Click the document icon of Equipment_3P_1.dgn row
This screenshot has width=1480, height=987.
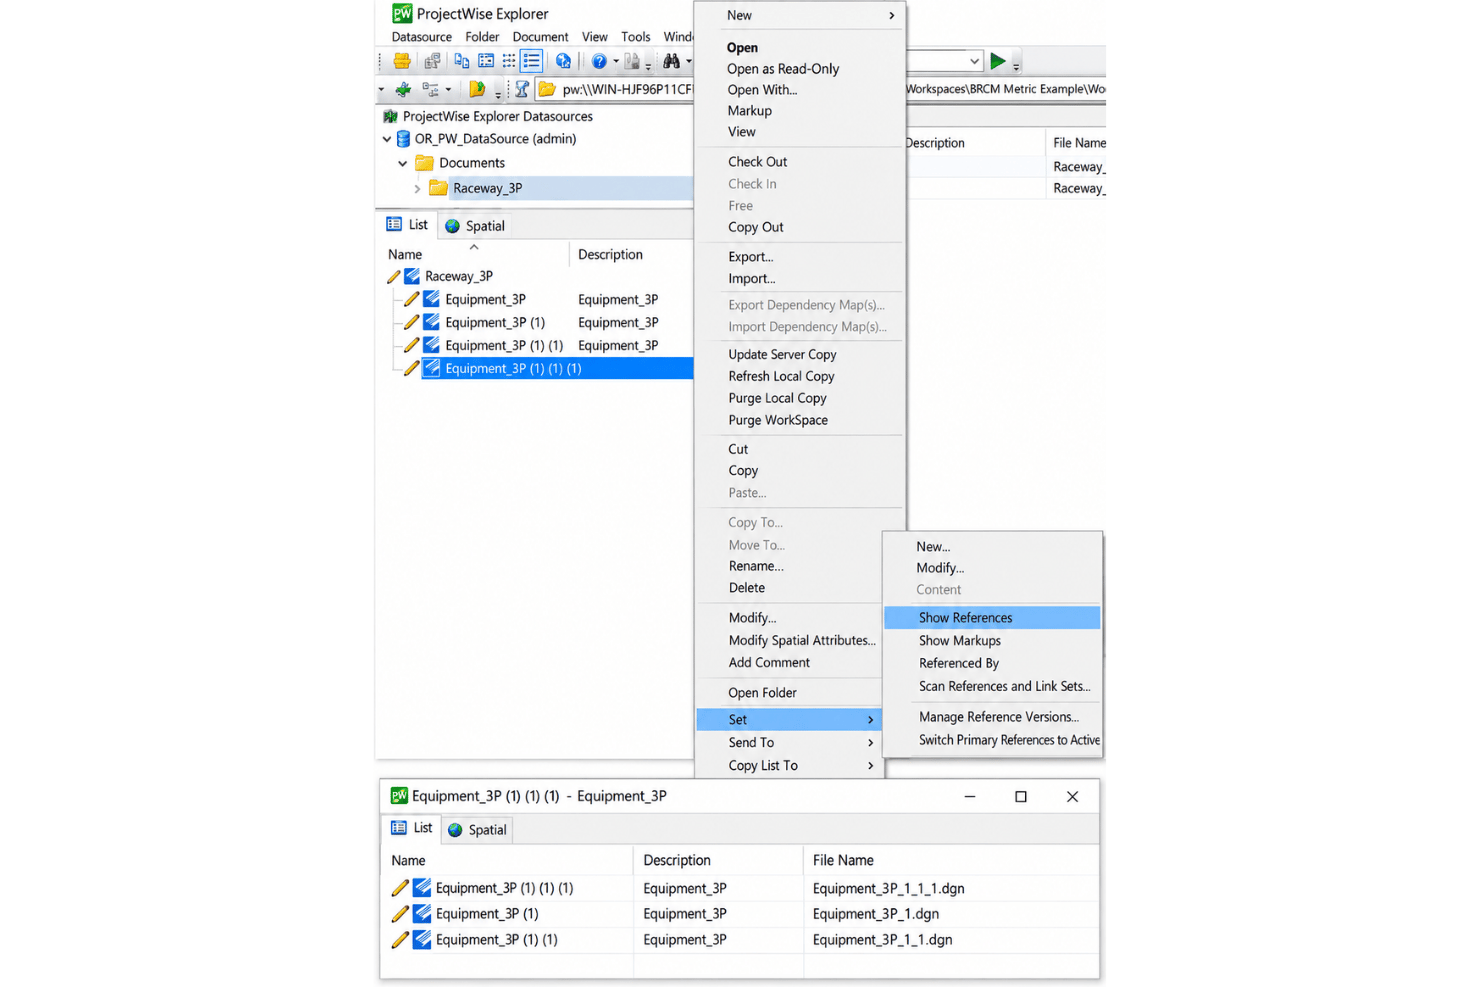(422, 914)
